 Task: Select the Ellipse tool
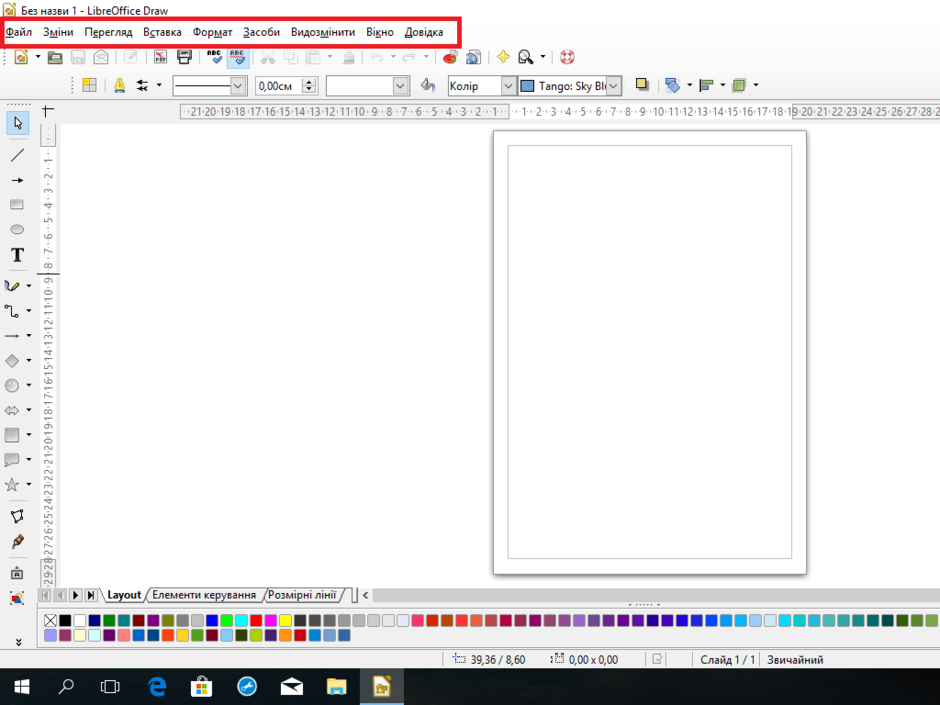pyautogui.click(x=17, y=229)
